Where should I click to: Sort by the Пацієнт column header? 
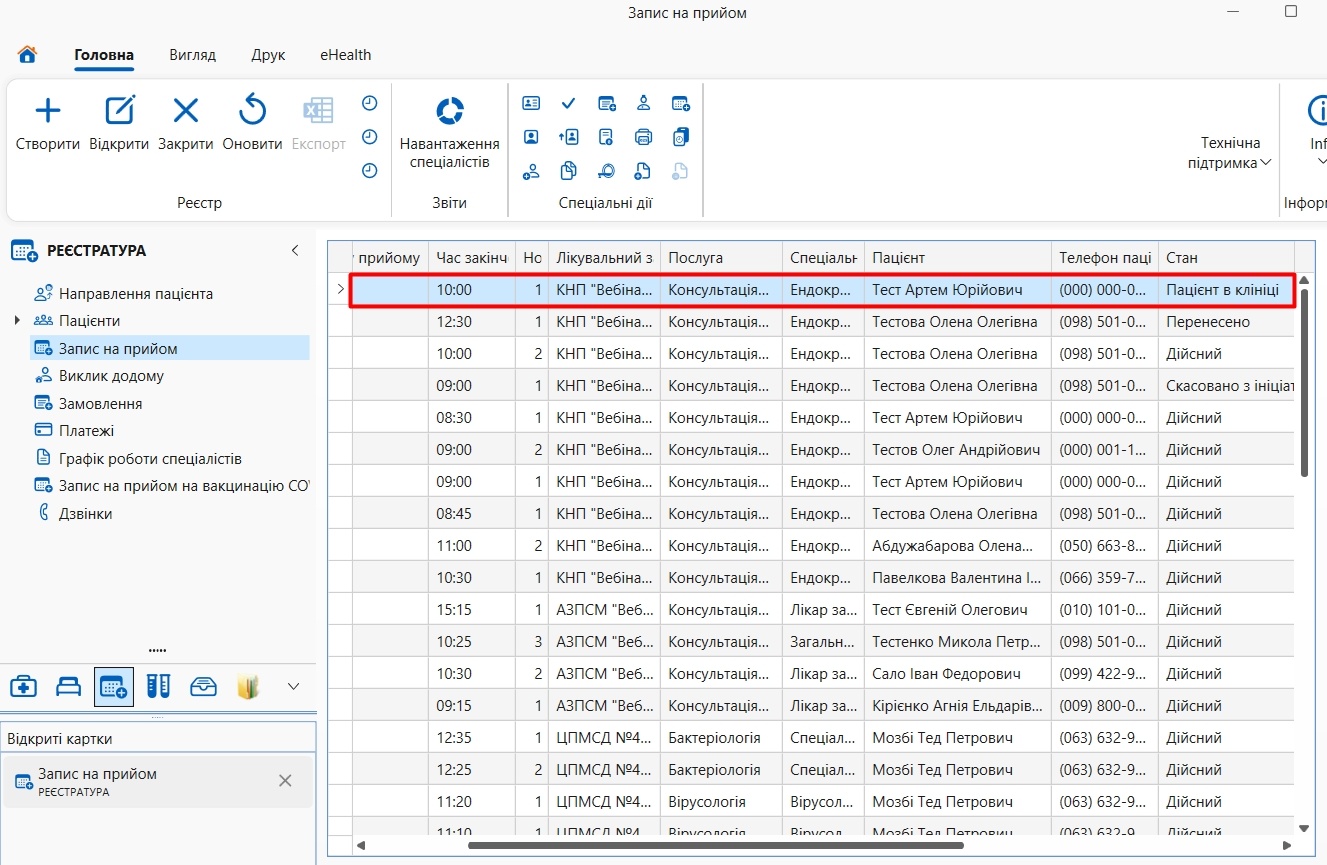click(957, 258)
